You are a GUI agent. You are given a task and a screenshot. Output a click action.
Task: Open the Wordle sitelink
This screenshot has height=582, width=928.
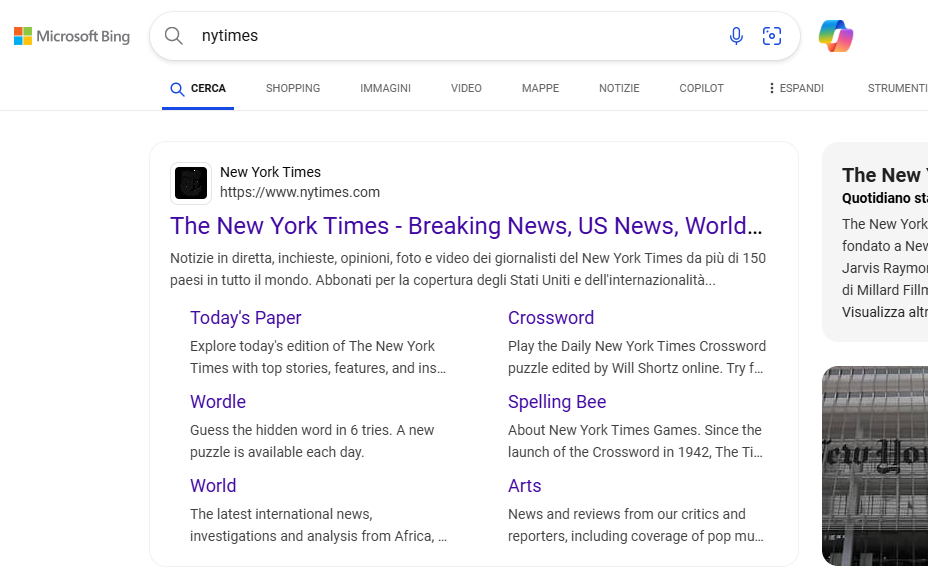218,402
